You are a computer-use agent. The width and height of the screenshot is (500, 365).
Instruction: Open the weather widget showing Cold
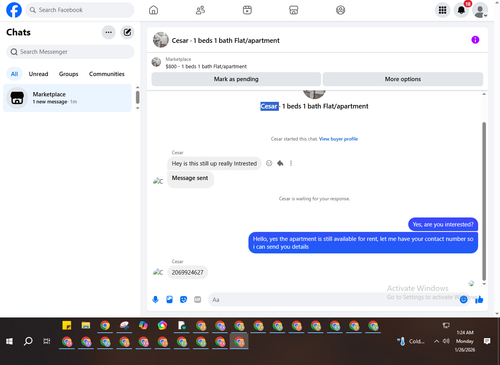(411, 341)
